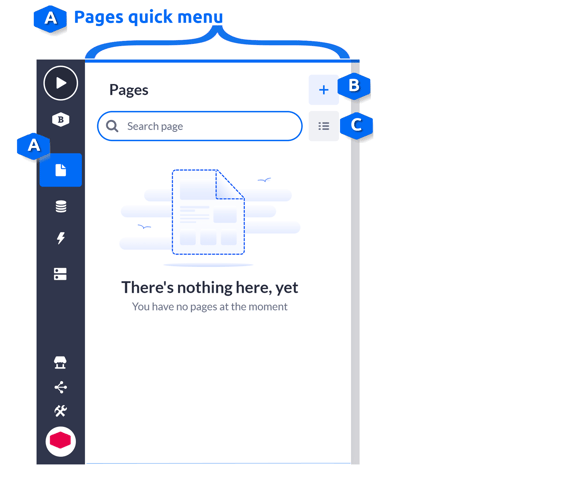Click the play preview button in sidebar

pos(61,83)
